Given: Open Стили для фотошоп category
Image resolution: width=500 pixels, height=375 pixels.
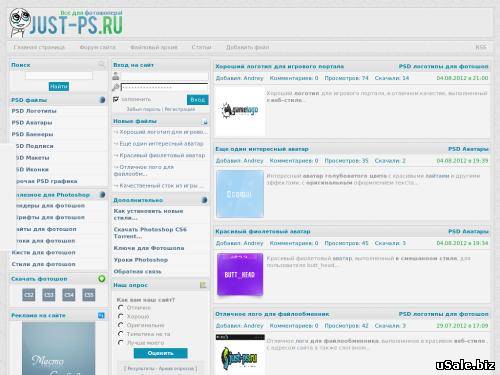Looking at the screenshot, I should [43, 264].
